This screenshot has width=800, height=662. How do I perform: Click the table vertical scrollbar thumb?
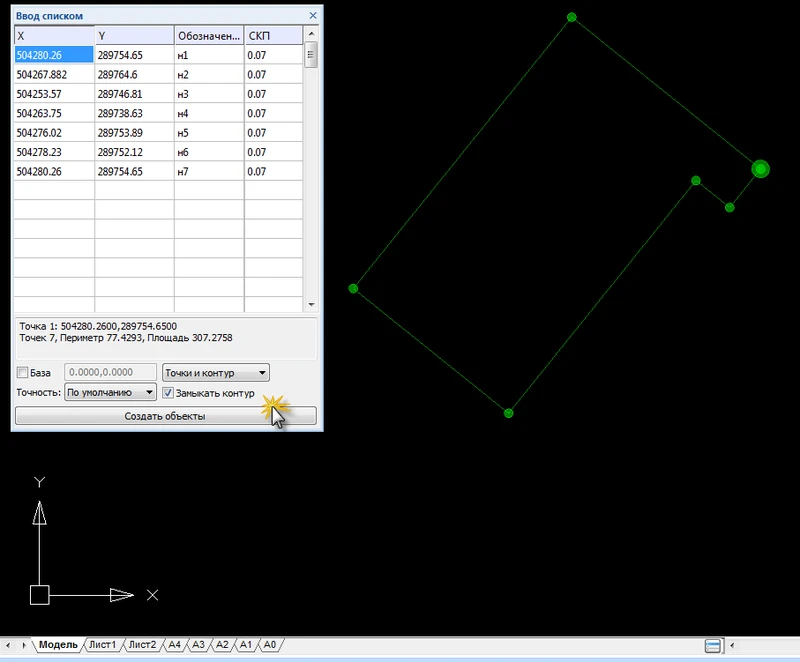[310, 55]
